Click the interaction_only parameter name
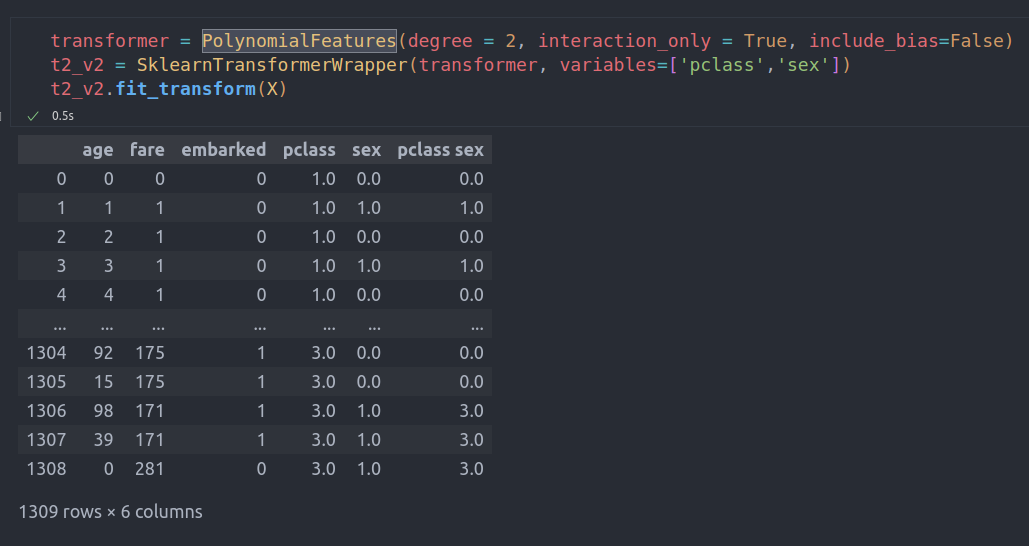 tap(624, 41)
